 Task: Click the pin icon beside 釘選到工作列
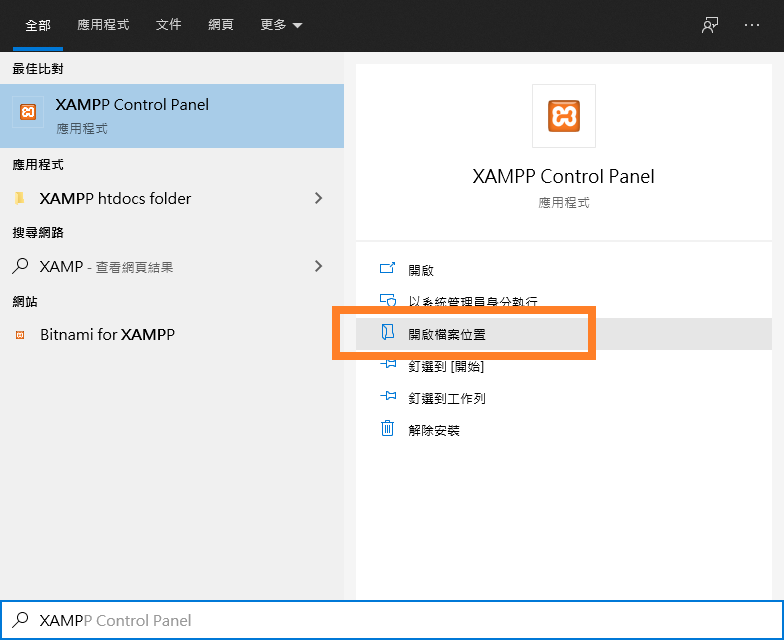coord(388,396)
